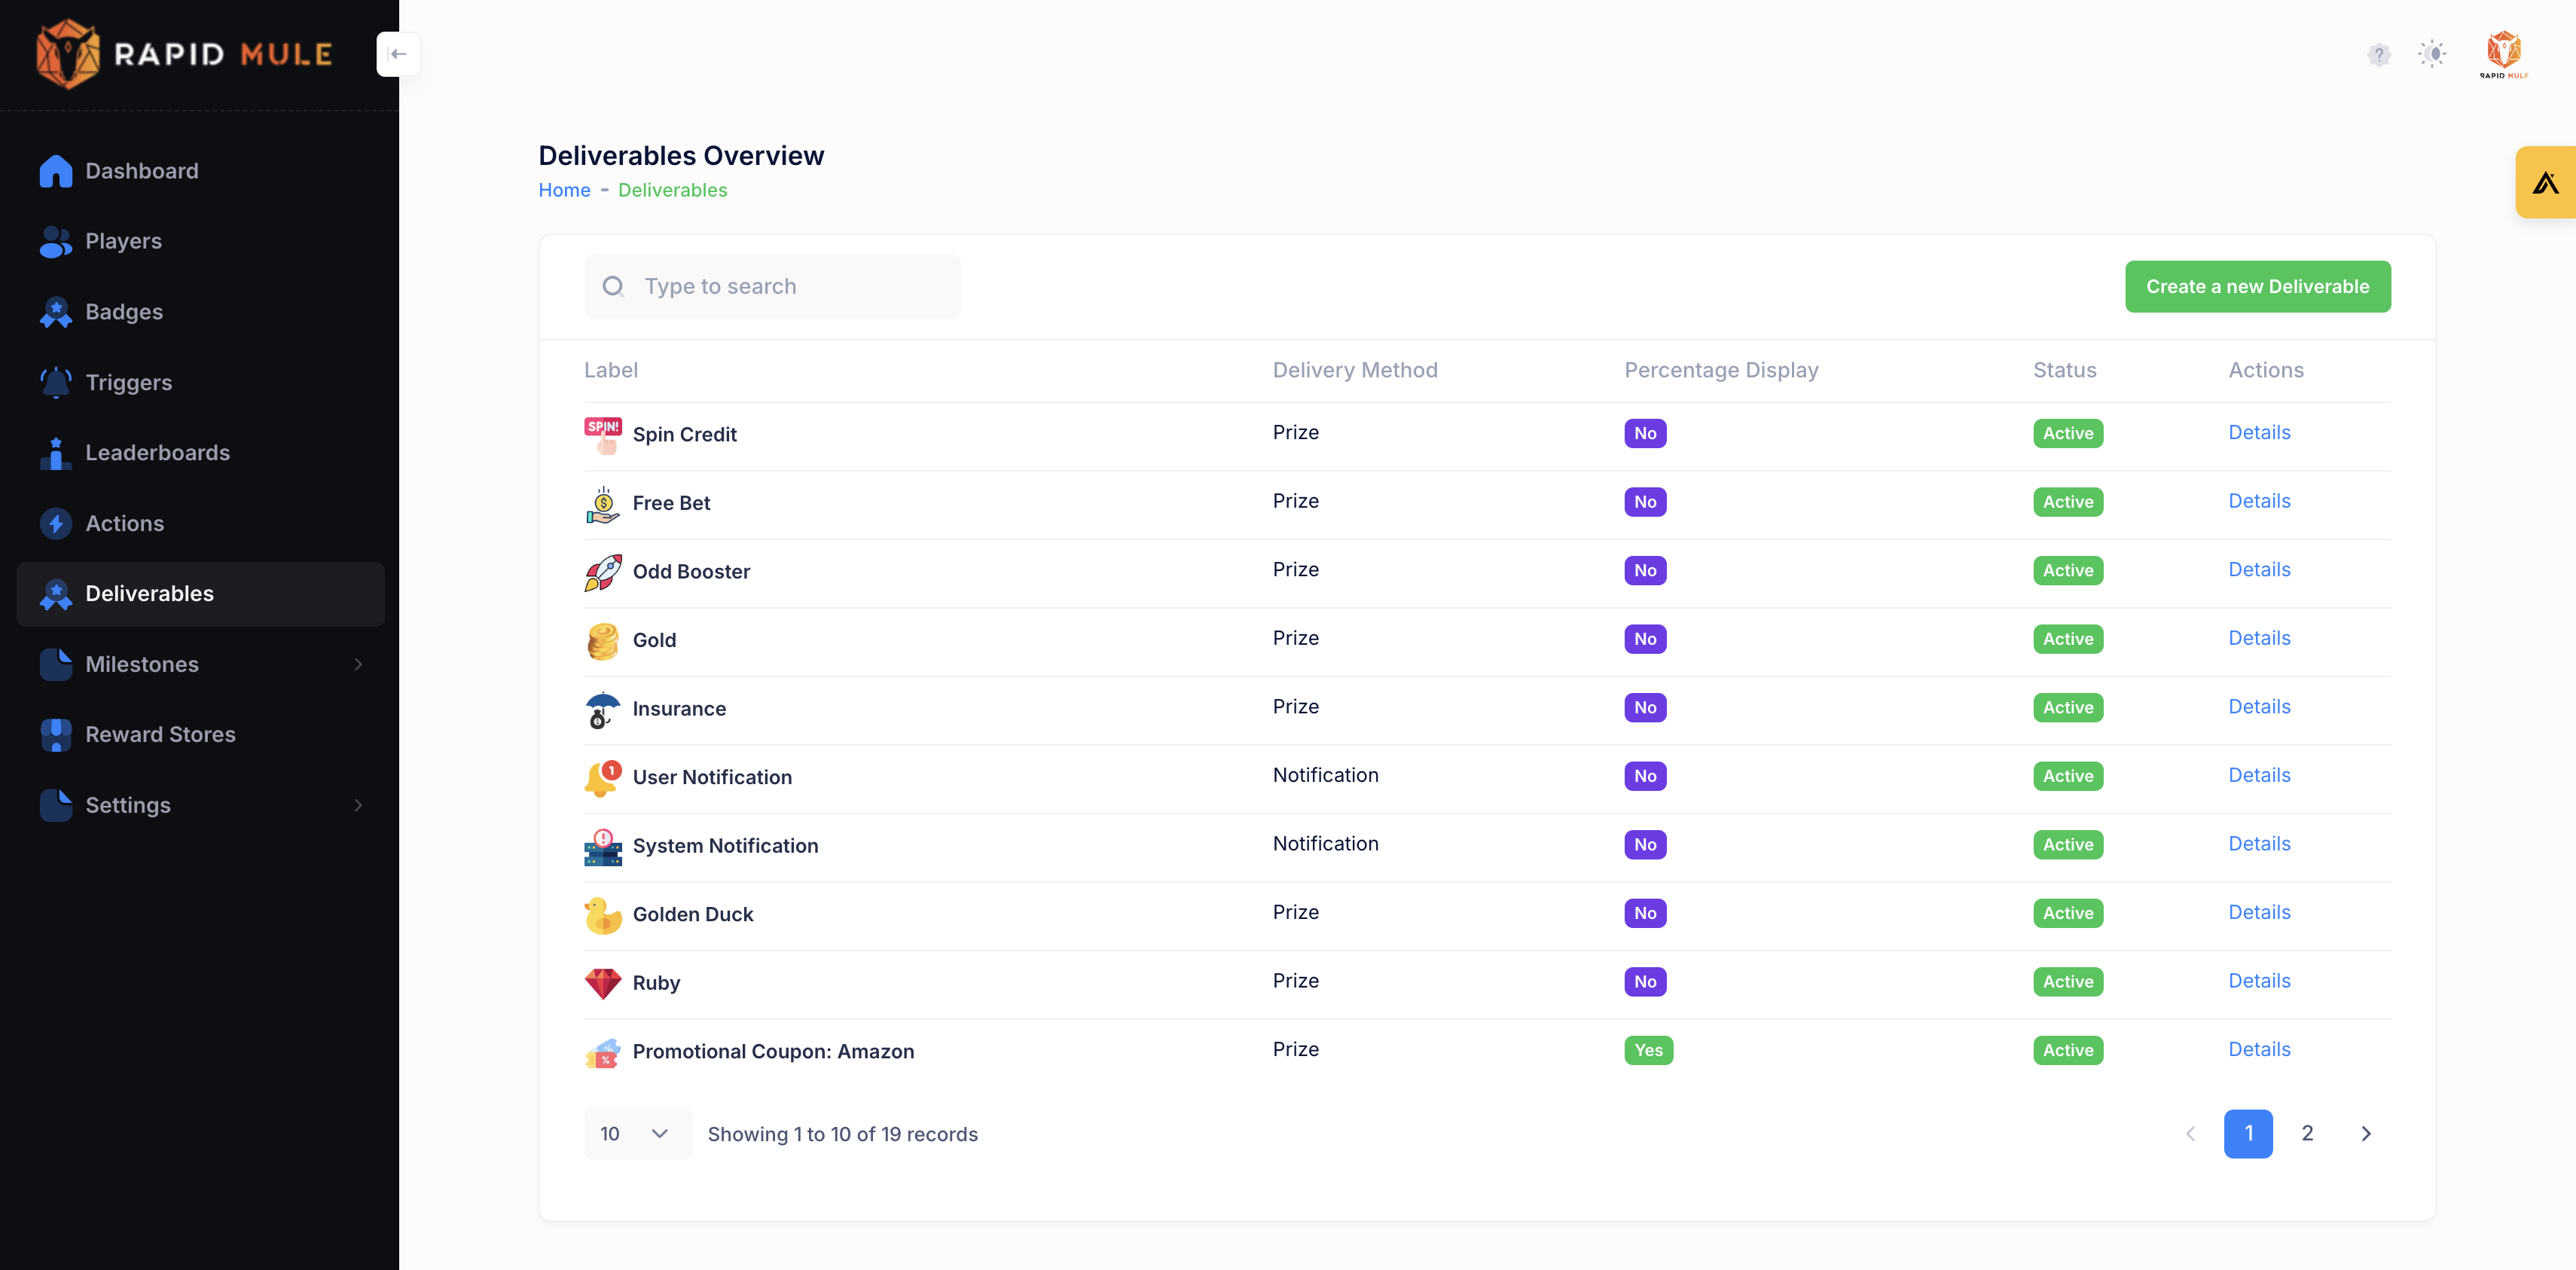Go to page 2 of records

coord(2307,1133)
